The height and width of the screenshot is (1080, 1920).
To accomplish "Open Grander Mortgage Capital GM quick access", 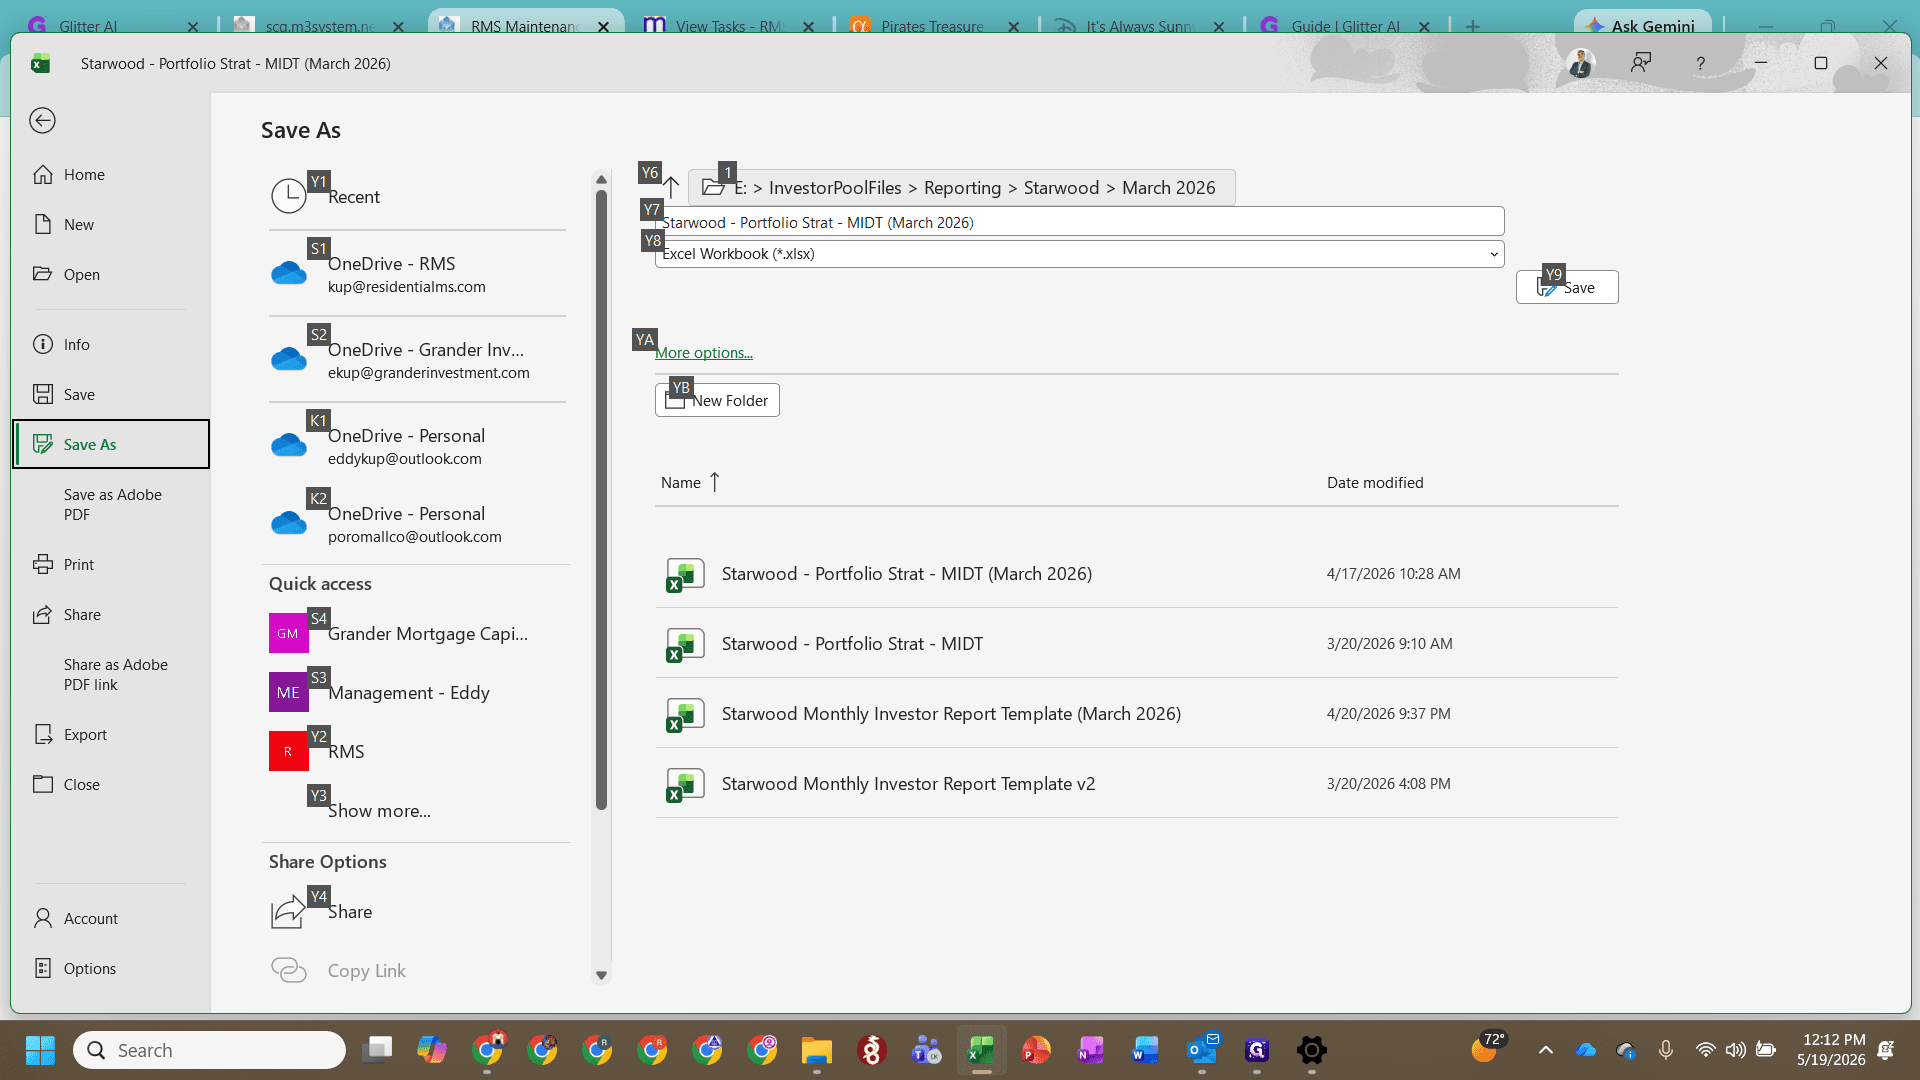I will 417,633.
